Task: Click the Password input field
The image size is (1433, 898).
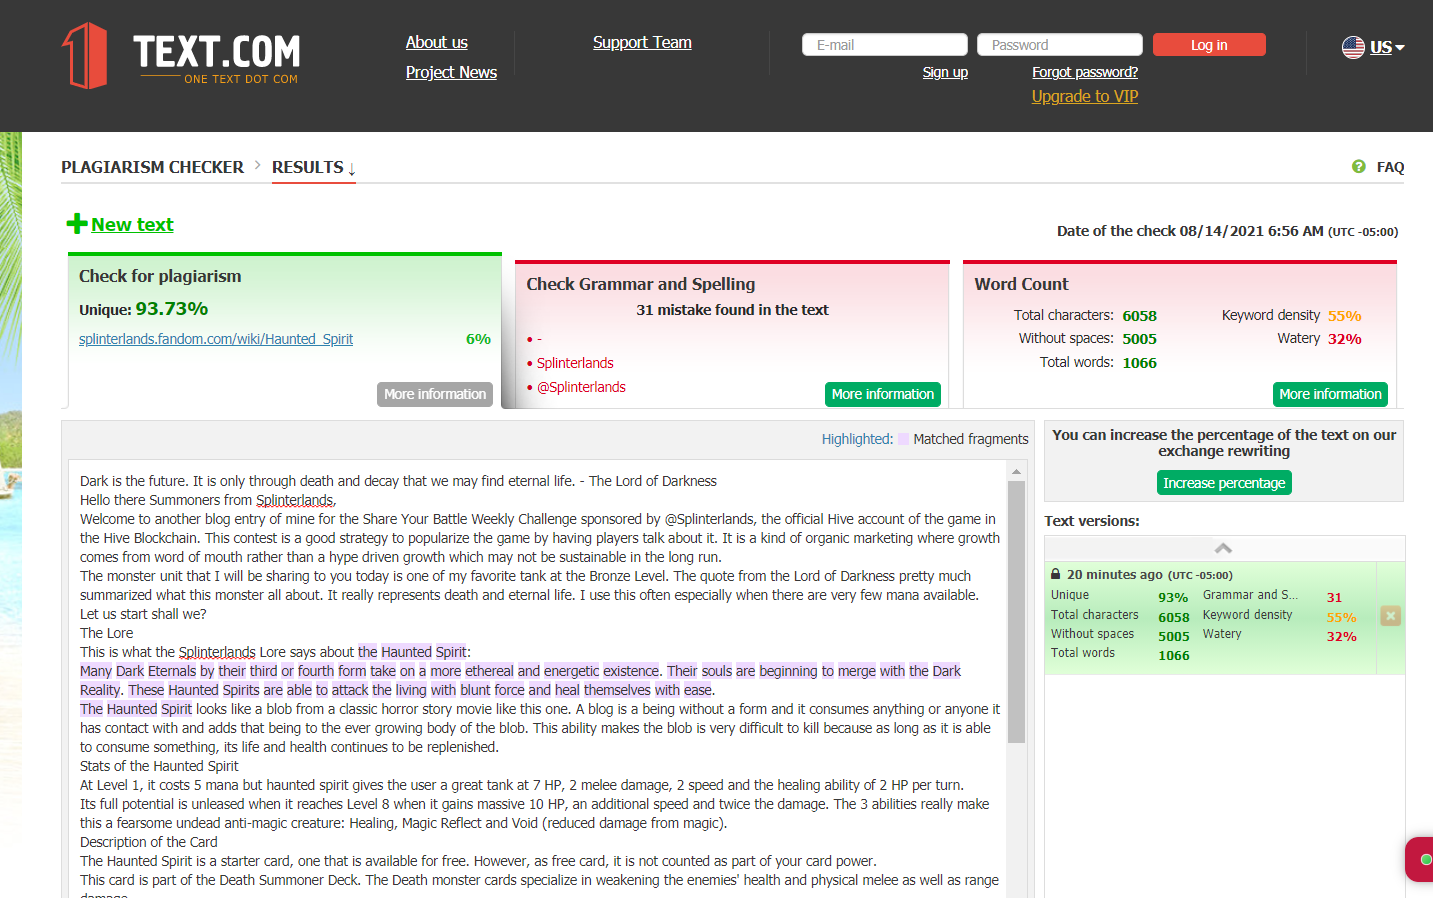Action: coord(1060,45)
